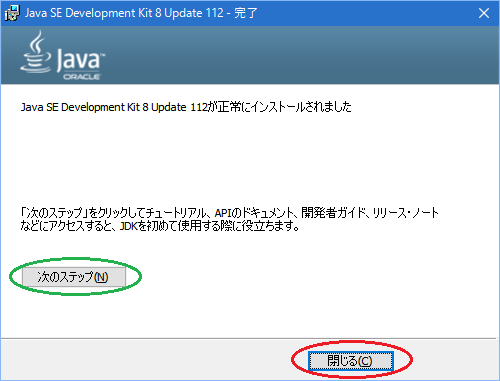This screenshot has width=500, height=381.
Task: Close the installer window with X
Action: coord(484,13)
